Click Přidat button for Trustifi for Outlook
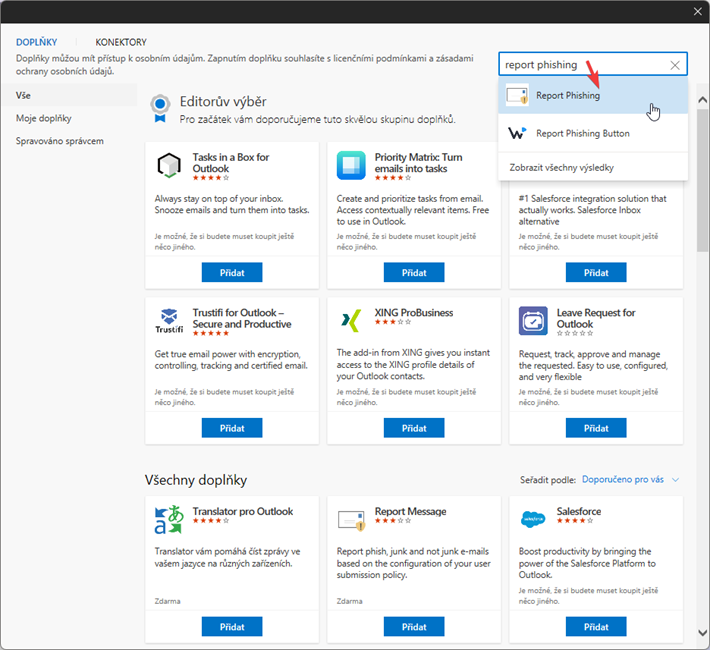Screen dimensions: 710x650 (232, 427)
